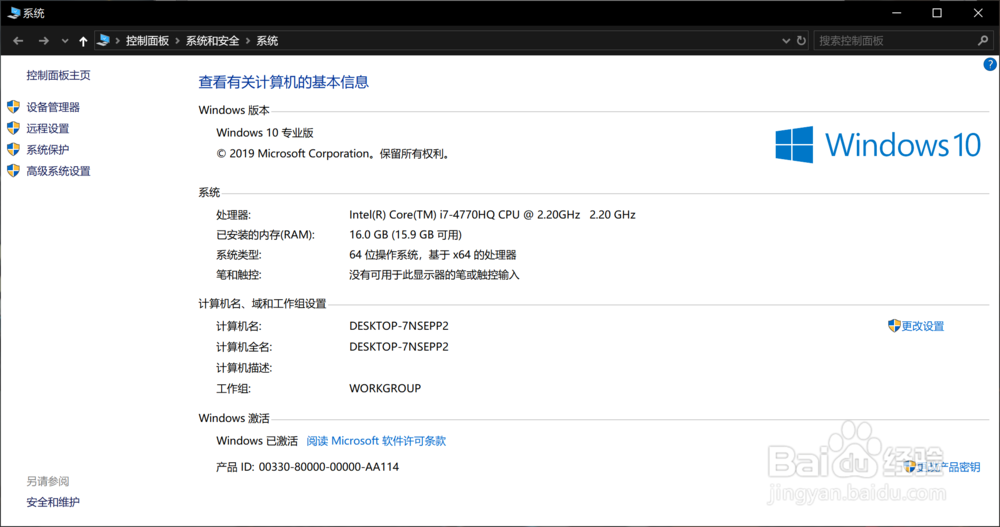Image resolution: width=1000 pixels, height=527 pixels.
Task: Go forward with the right arrow button
Action: click(43, 41)
